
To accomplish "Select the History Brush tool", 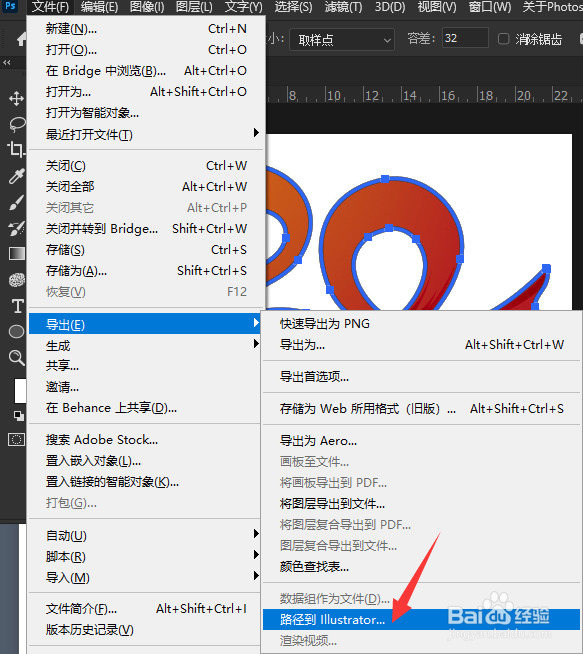I will point(16,228).
